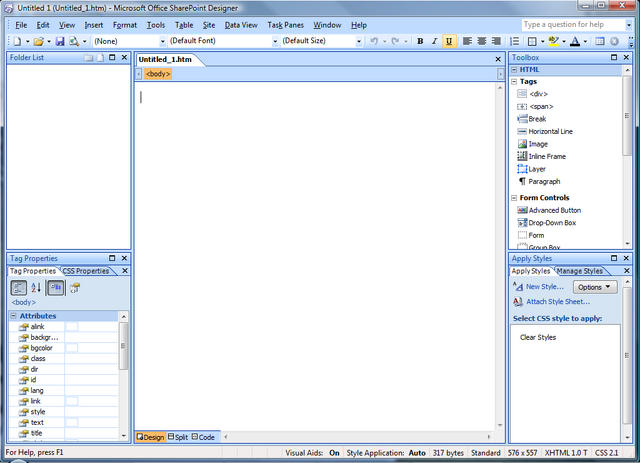This screenshot has height=463, width=640.
Task: Switch to Manage Styles tab
Action: [x=580, y=271]
